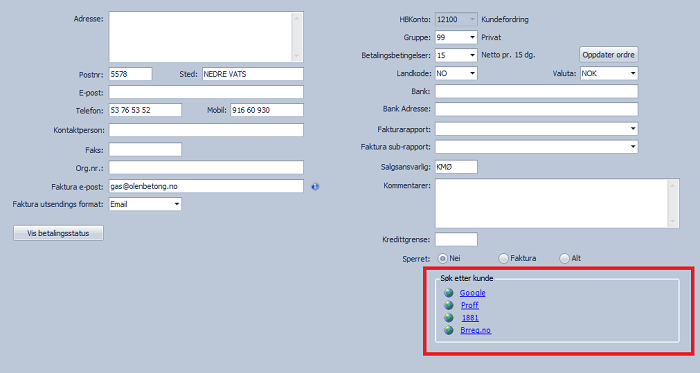
Task: Click the Org.nr. field
Action: (206, 167)
